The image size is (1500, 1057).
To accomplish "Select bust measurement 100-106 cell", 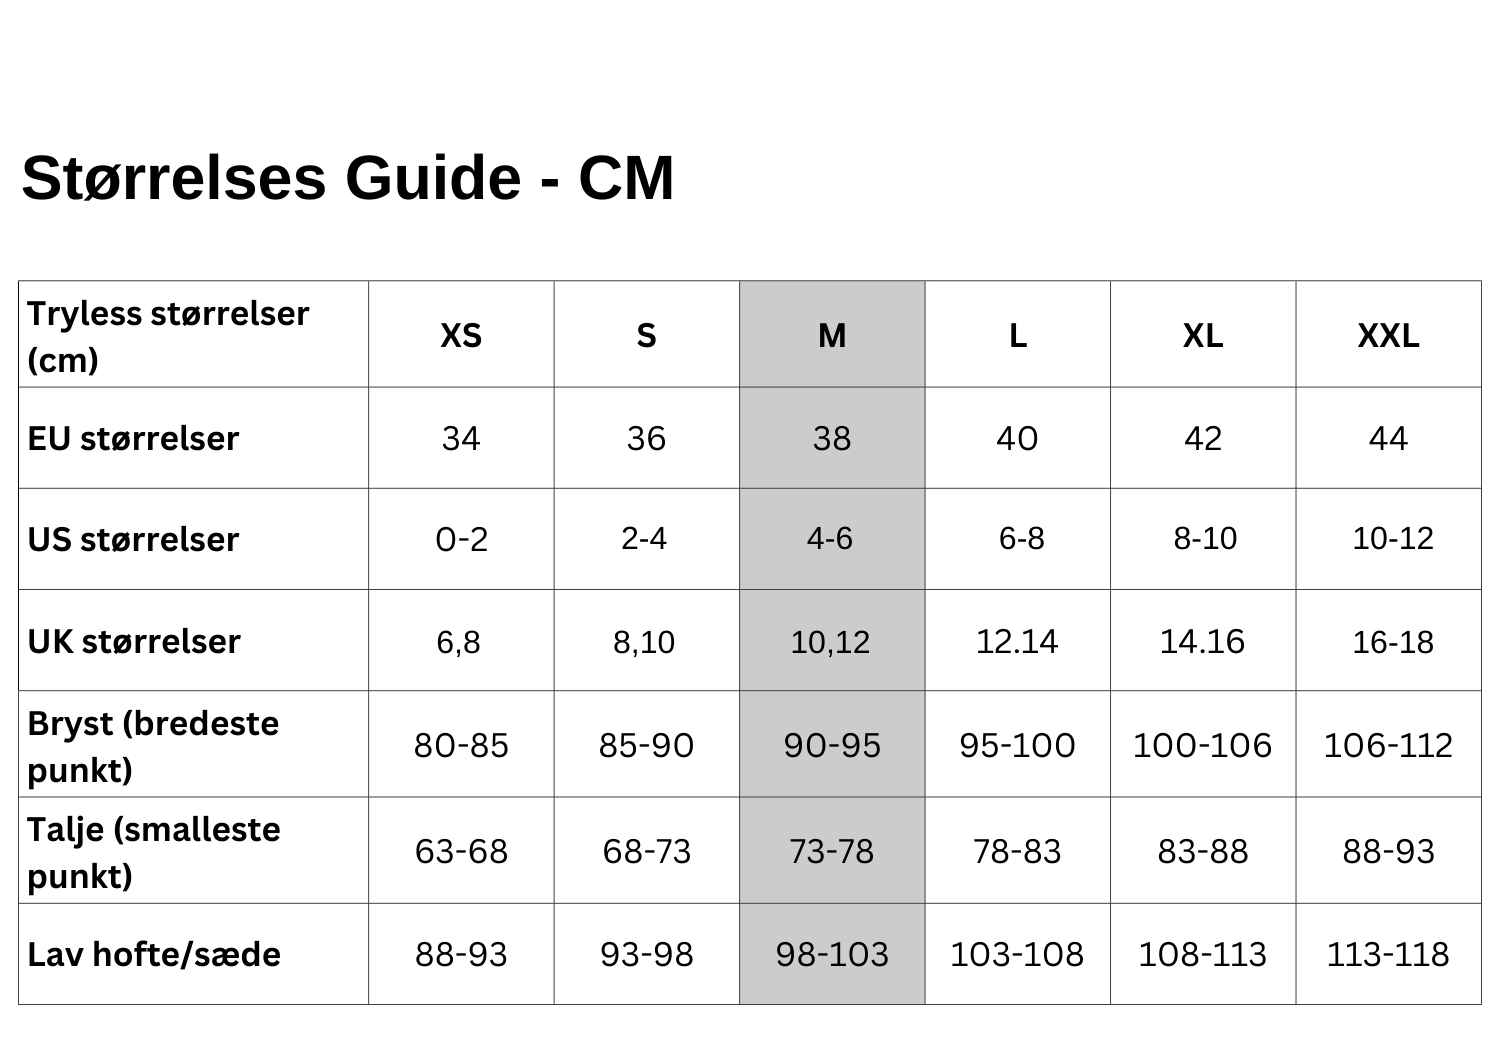I will (1202, 745).
